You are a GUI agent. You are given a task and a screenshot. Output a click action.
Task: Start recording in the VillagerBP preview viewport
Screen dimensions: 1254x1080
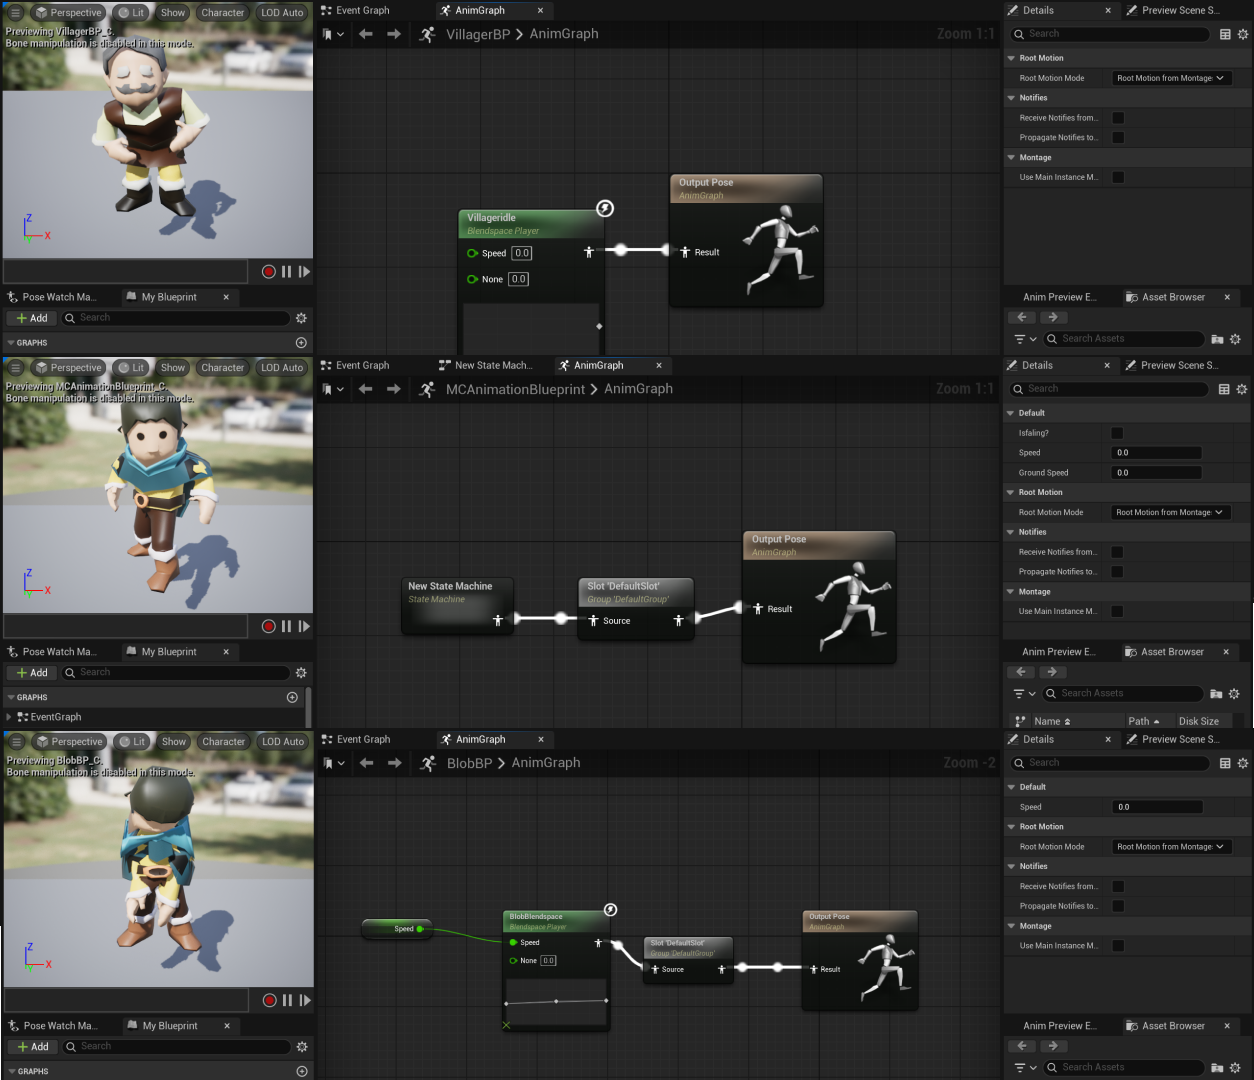click(x=267, y=271)
